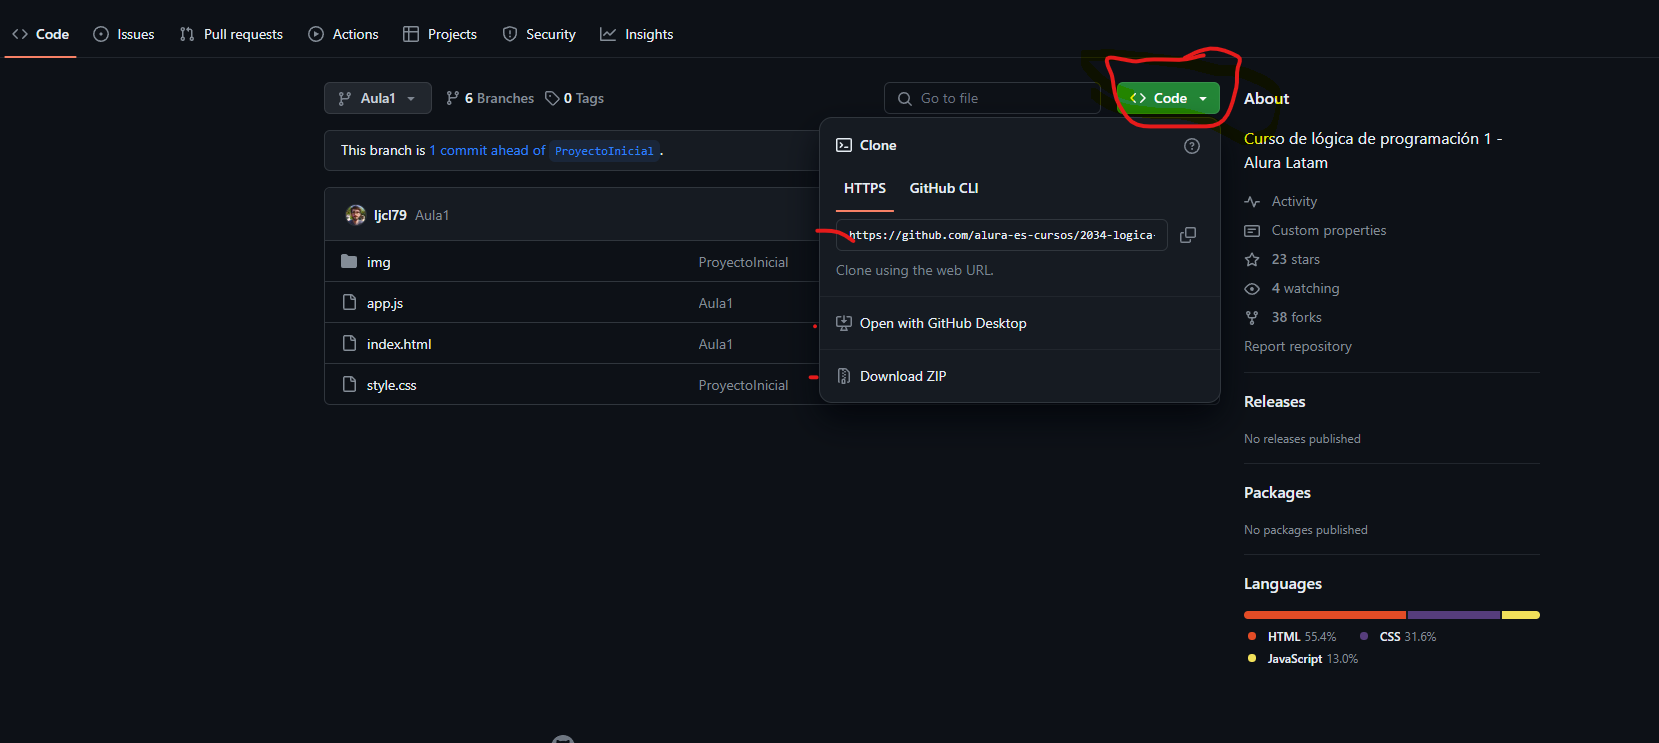
Task: Open the Projects tab
Action: click(440, 34)
